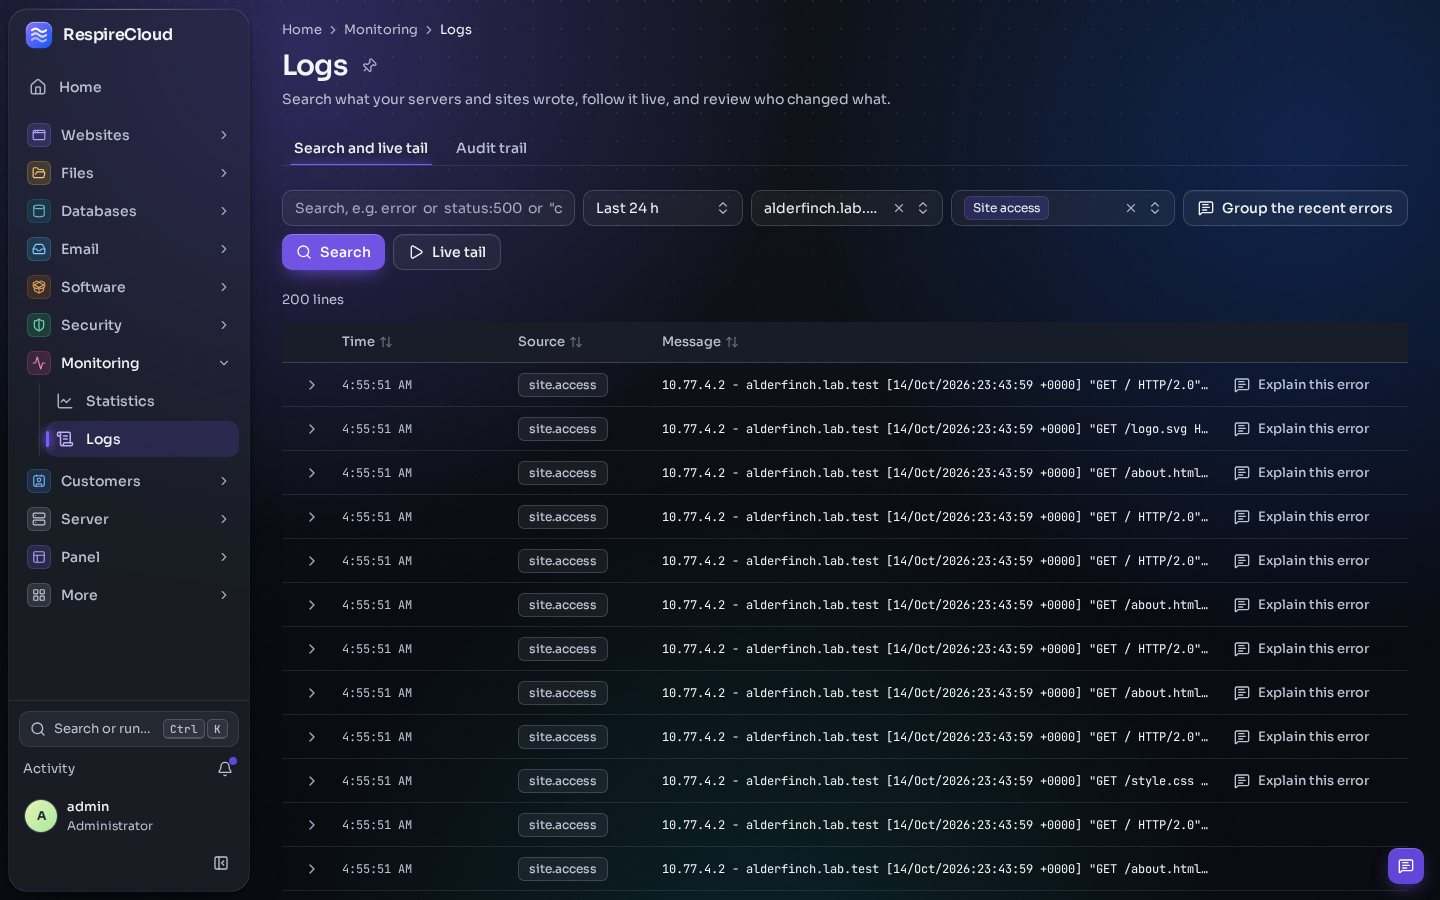Sort the table by Message column
The image size is (1440, 900).
(700, 342)
